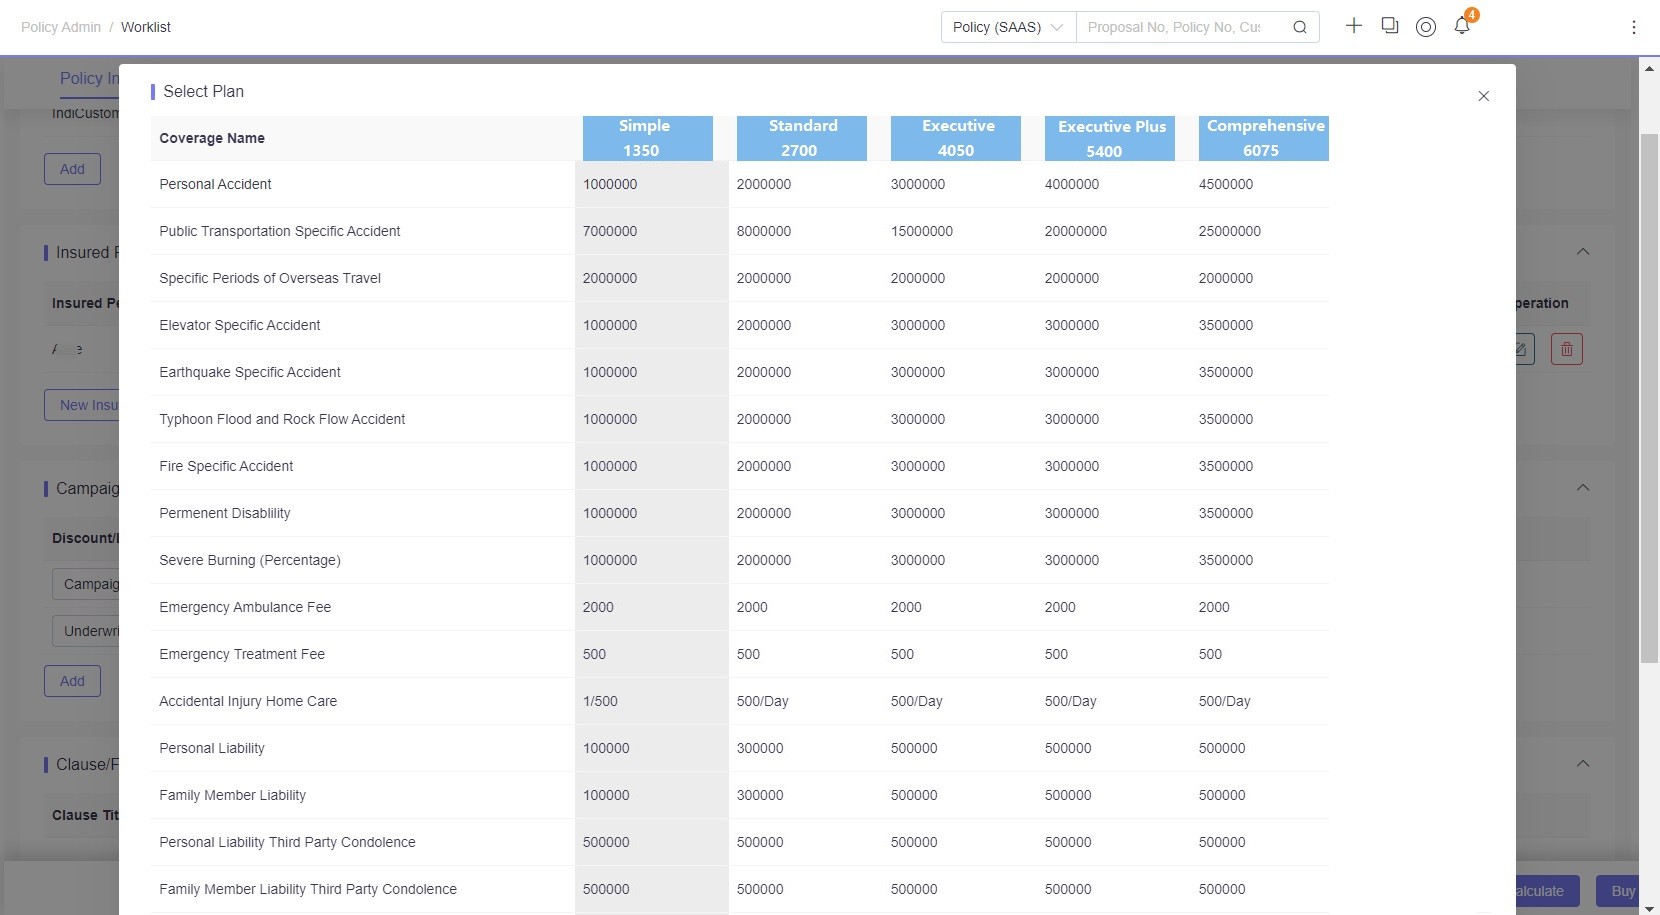The image size is (1660, 915).
Task: Click Specific Periods of Overseas Travel
Action: coord(270,278)
